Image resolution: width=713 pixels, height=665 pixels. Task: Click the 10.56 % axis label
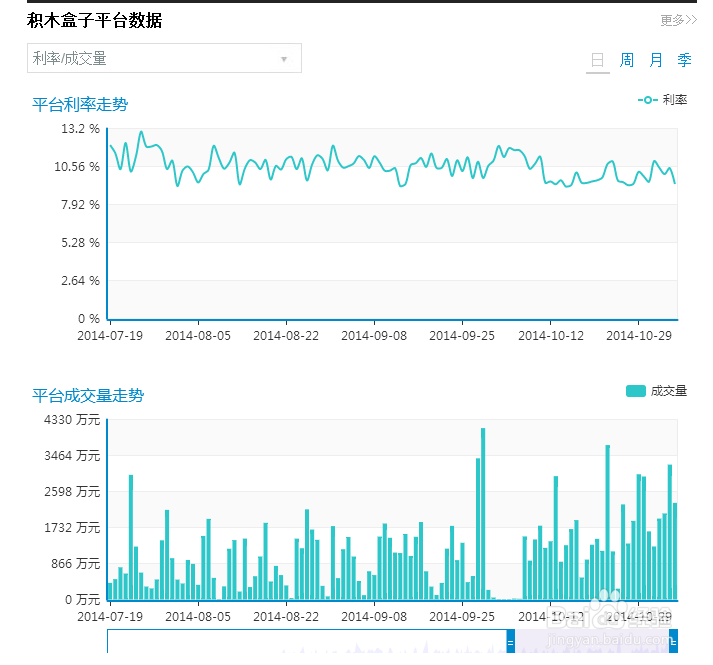tap(77, 166)
